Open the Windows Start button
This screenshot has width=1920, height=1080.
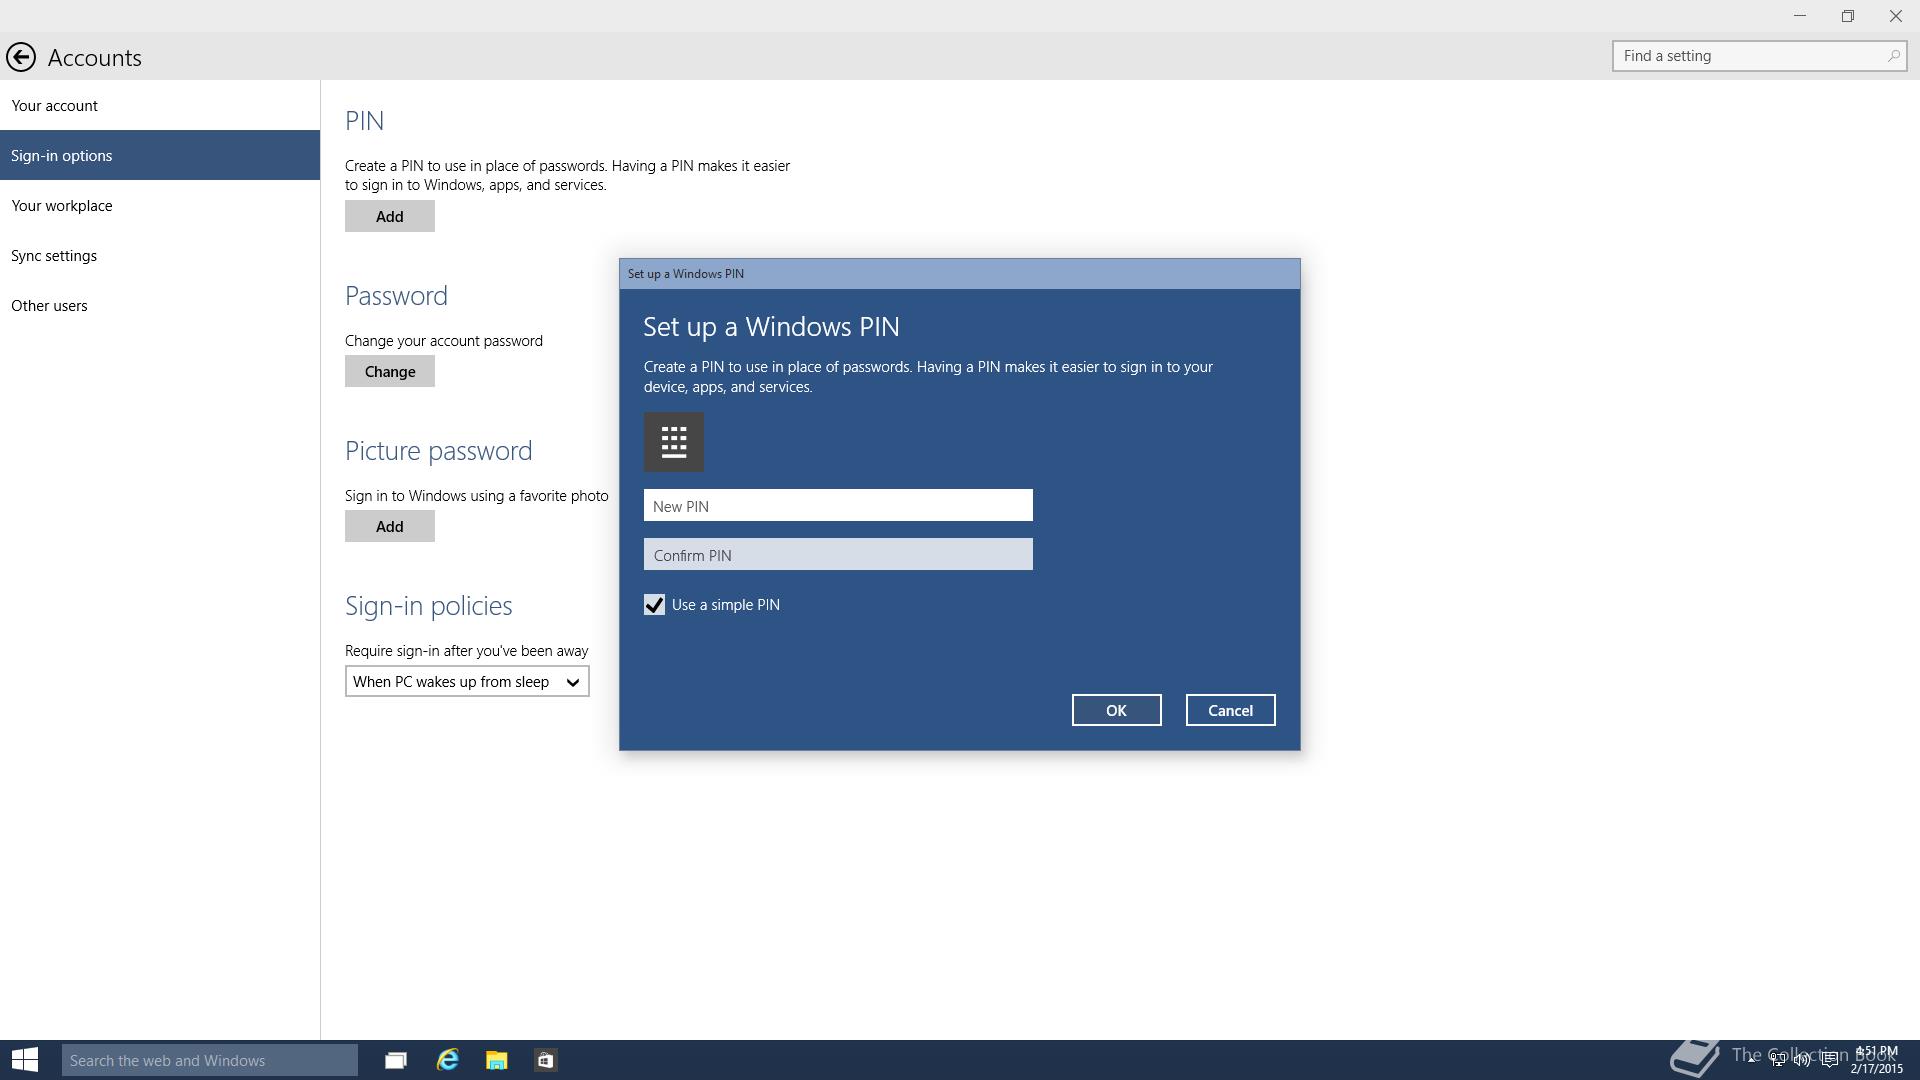(25, 1060)
